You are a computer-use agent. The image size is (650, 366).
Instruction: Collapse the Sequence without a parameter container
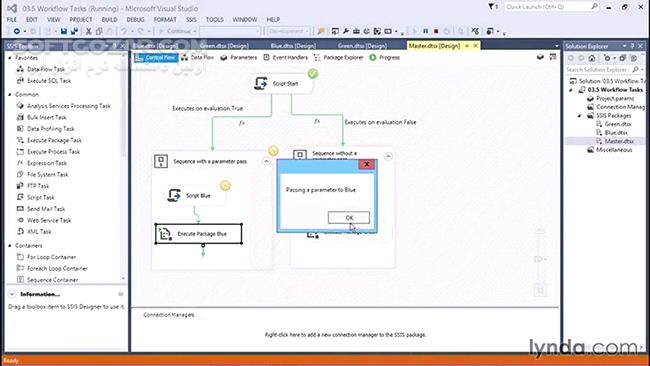(x=388, y=157)
